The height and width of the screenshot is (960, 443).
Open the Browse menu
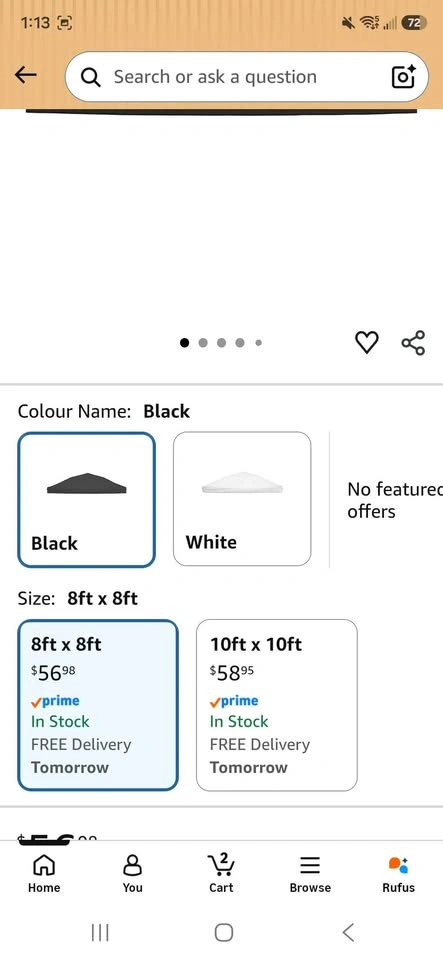click(x=310, y=874)
